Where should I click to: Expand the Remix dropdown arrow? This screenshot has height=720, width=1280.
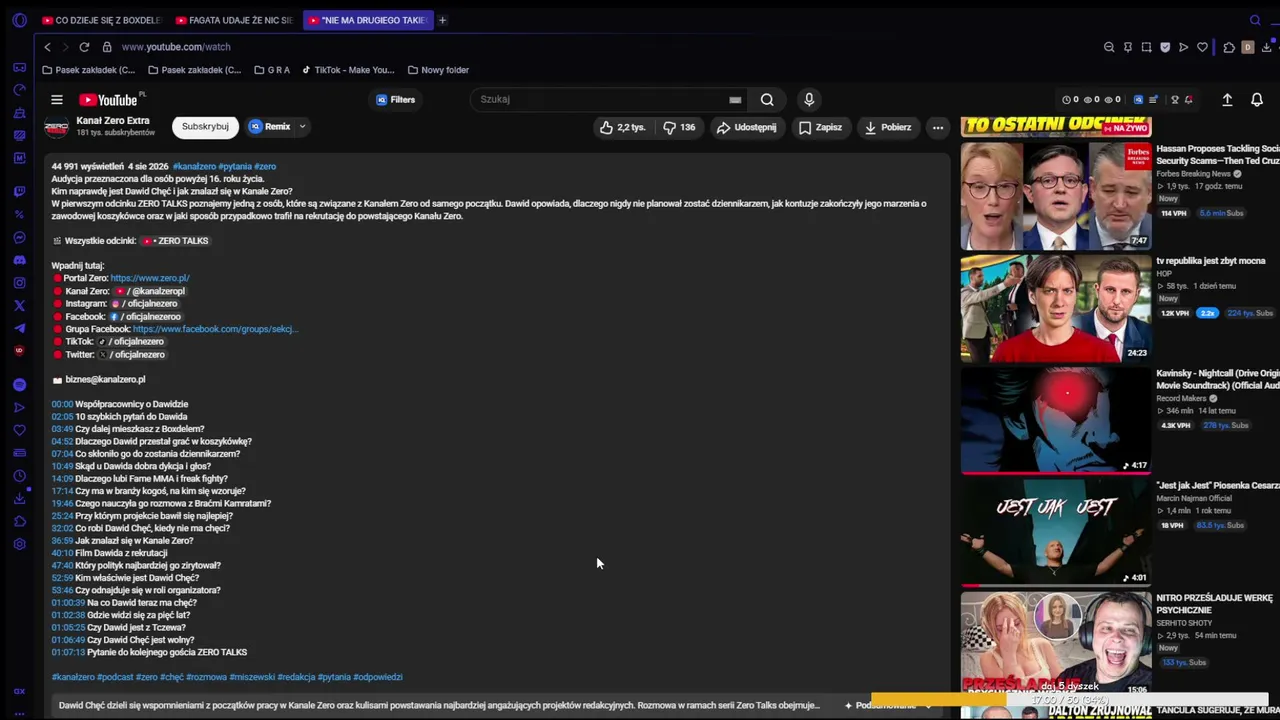[302, 127]
